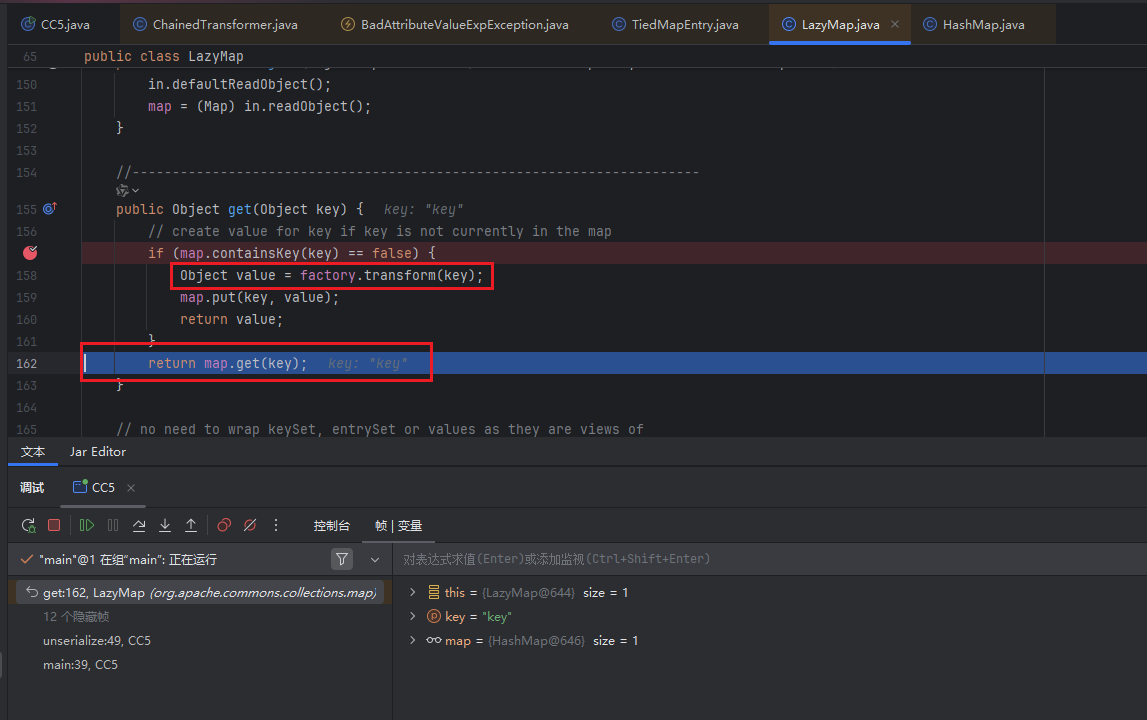1147x720 pixels.
Task: Open the View Breakpoints dialog
Action: coord(224,525)
